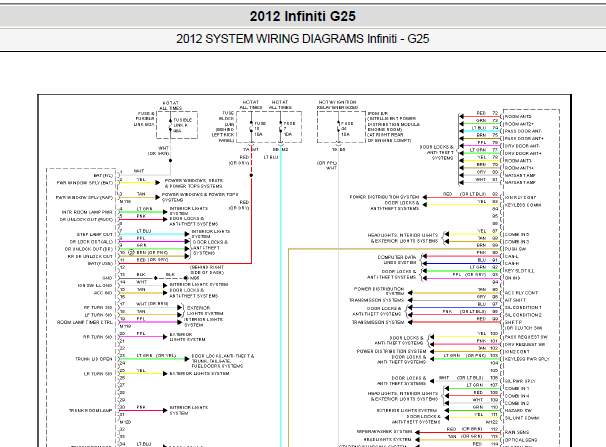Click the "ACC IND" pin label

(x=103, y=293)
